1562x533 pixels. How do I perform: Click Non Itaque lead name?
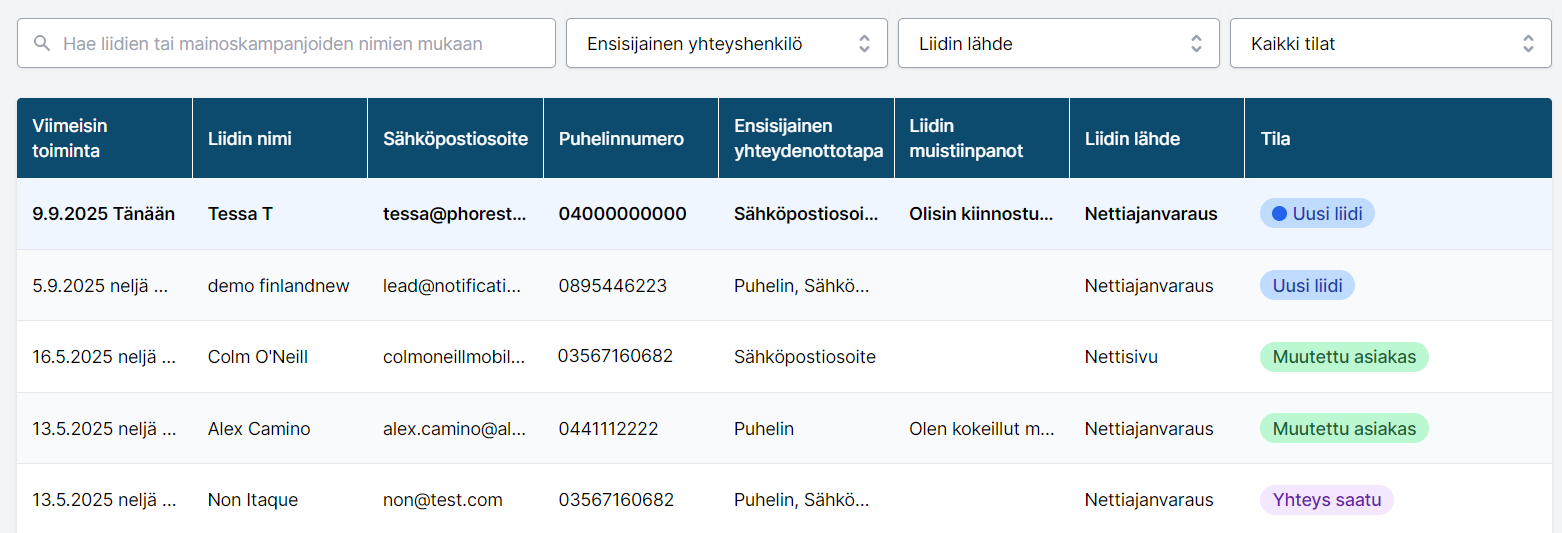point(252,500)
